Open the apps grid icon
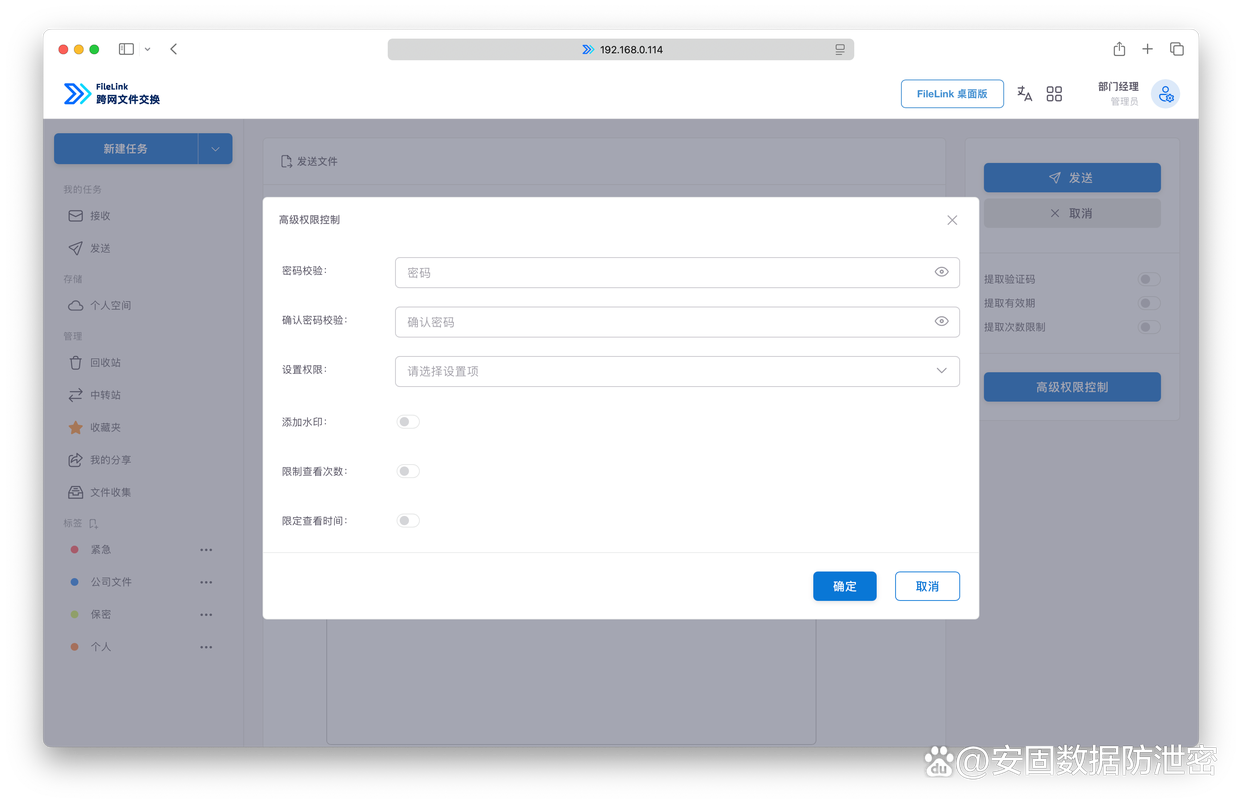Viewport: 1242px width, 804px height. point(1054,94)
